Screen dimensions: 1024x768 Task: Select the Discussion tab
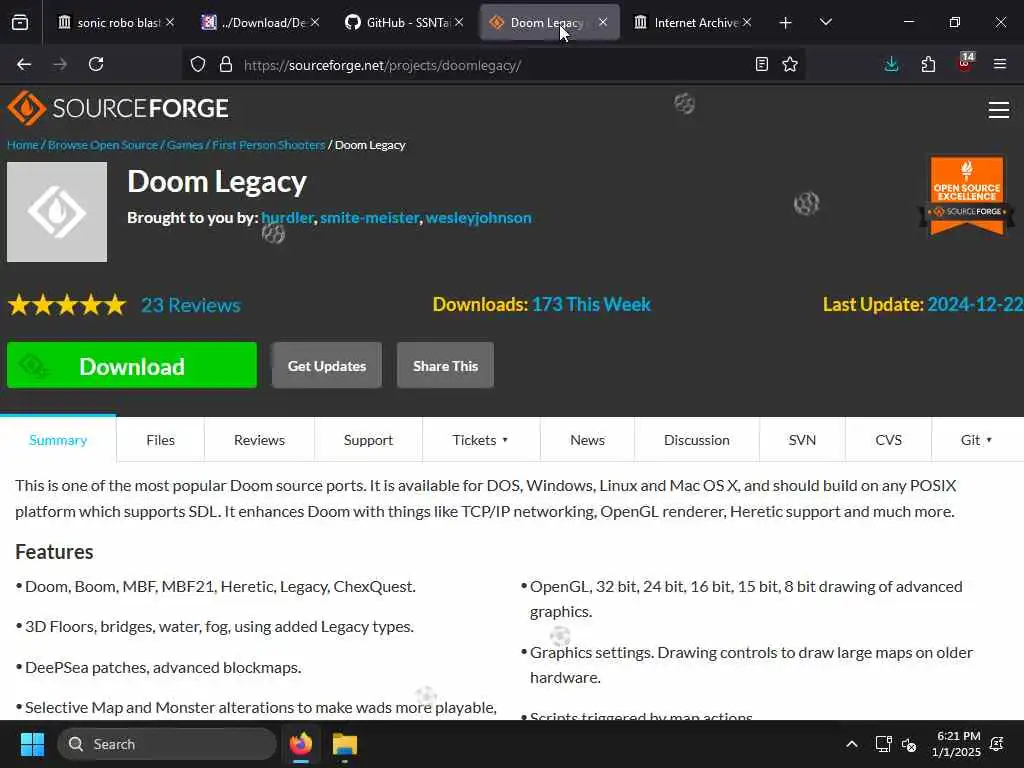point(696,440)
